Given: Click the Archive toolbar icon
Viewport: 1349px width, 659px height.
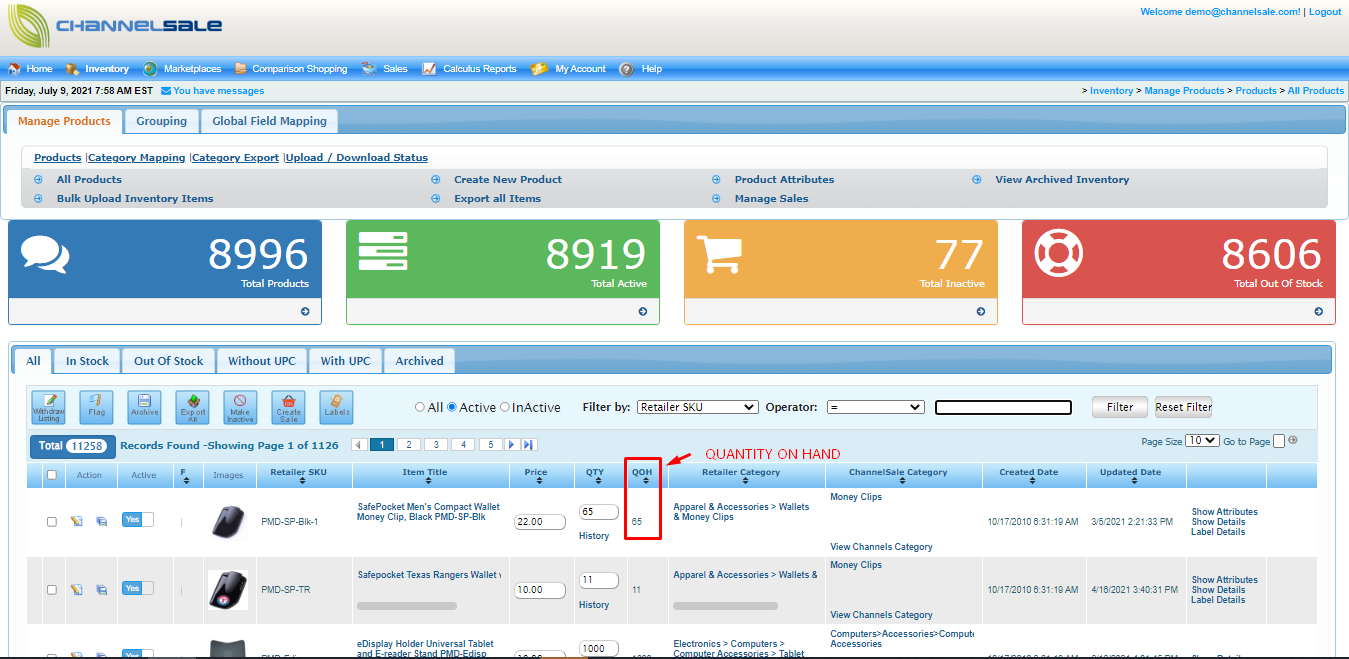Looking at the screenshot, I should point(144,407).
